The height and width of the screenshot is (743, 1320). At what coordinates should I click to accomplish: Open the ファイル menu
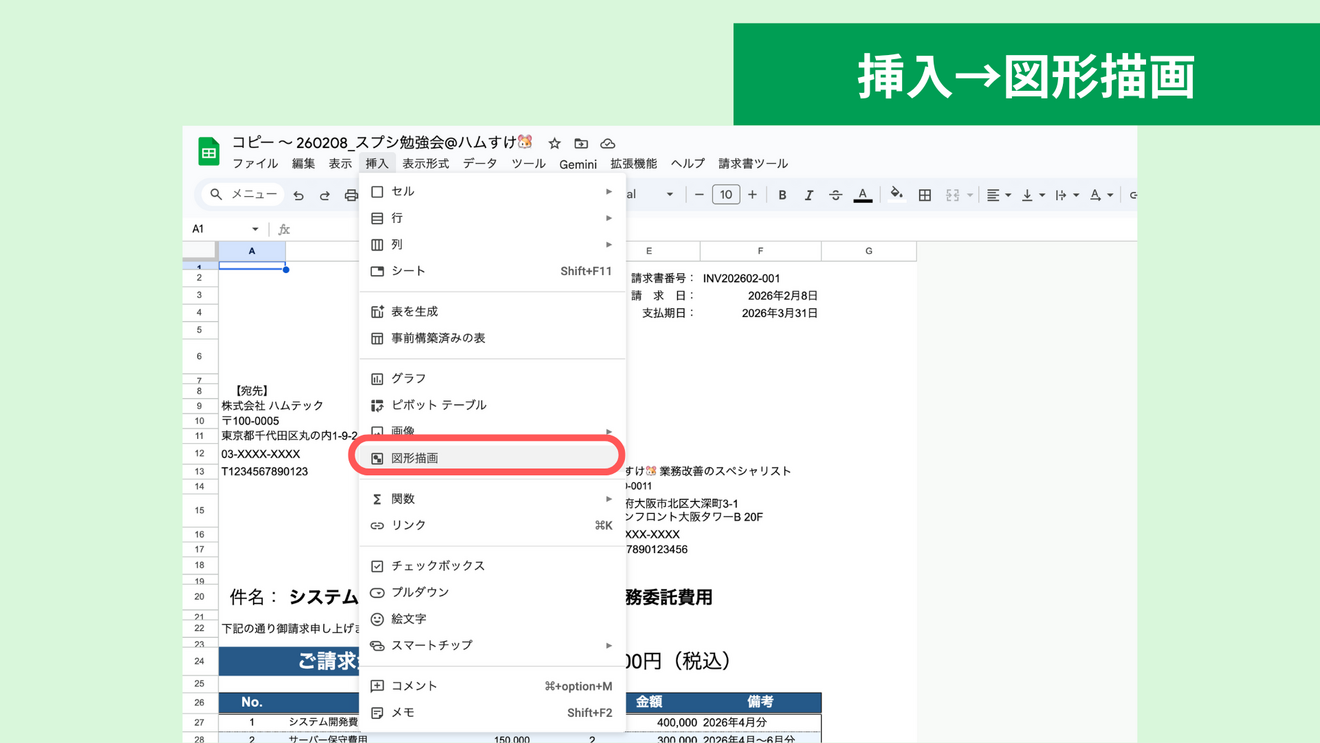[x=255, y=164]
